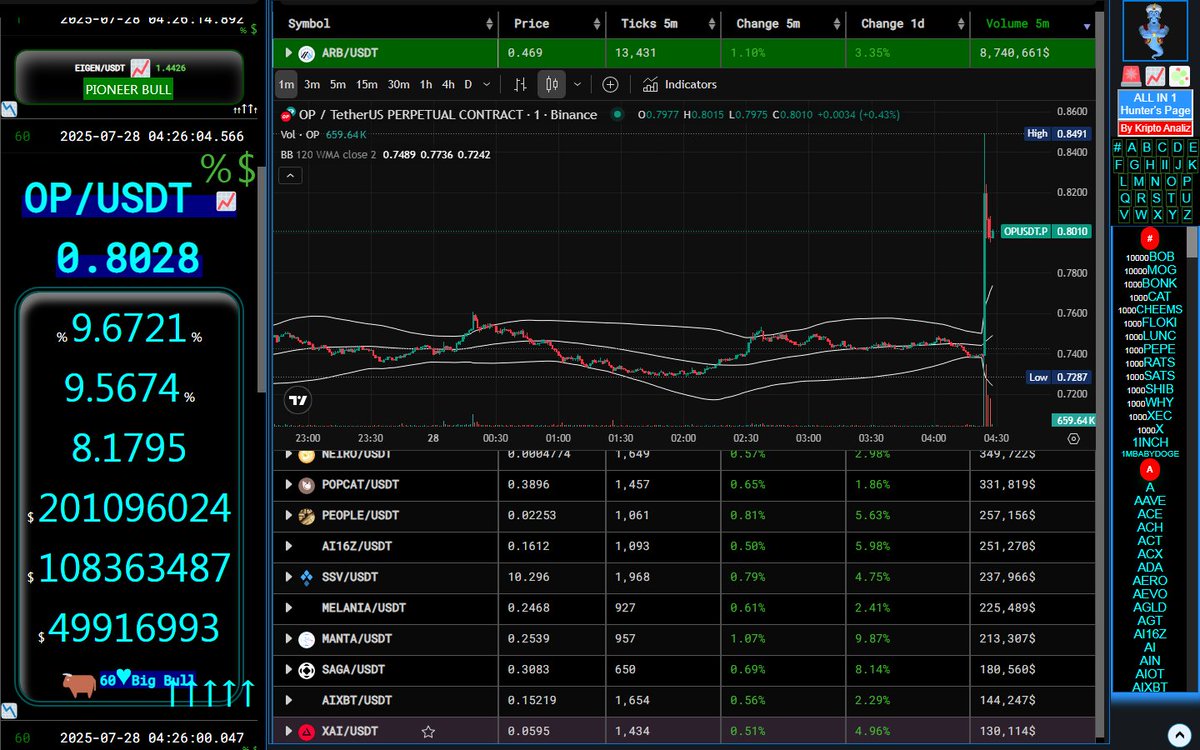Image resolution: width=1200 pixels, height=750 pixels.
Task: Sort table by Change 5m column
Action: coord(783,23)
